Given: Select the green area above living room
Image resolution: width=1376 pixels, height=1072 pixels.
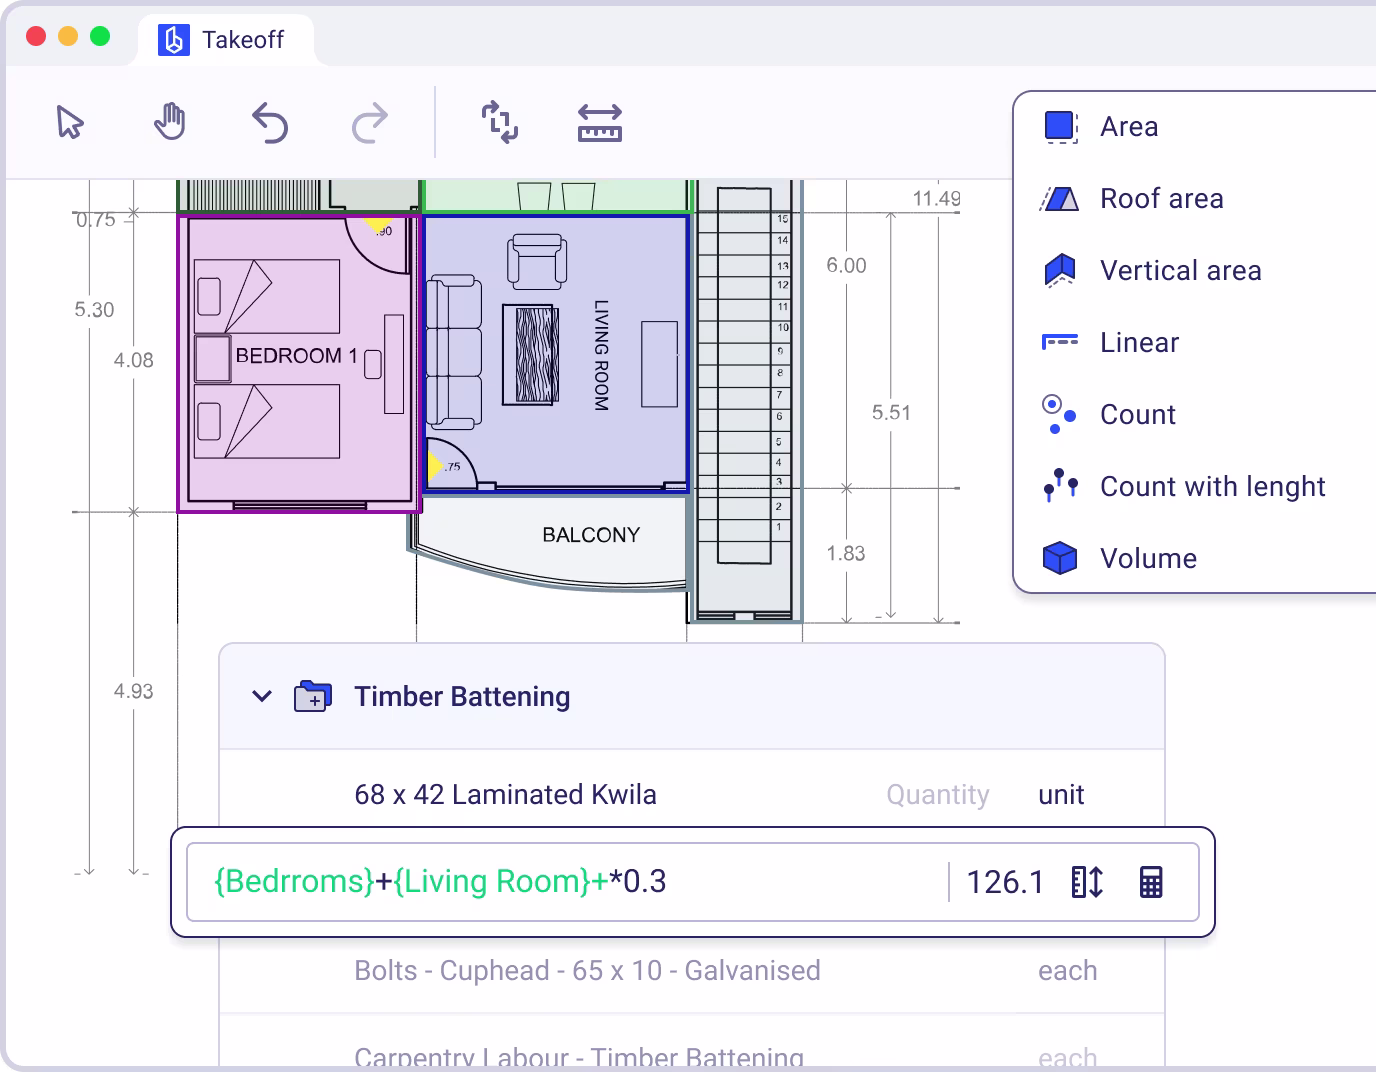Looking at the screenshot, I should pyautogui.click(x=557, y=196).
